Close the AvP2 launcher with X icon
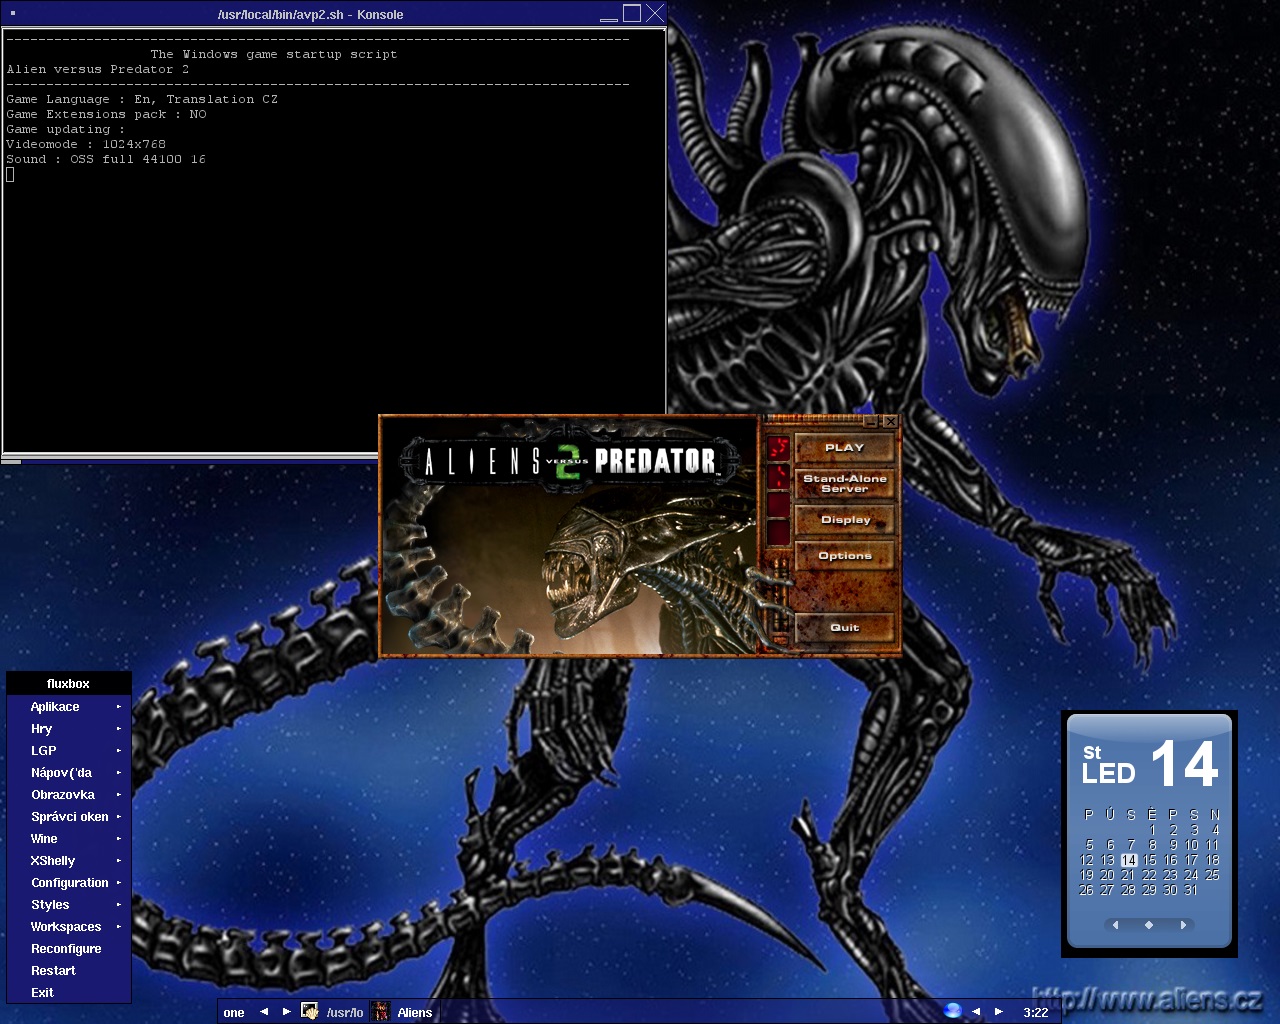This screenshot has width=1280, height=1024. click(x=890, y=422)
